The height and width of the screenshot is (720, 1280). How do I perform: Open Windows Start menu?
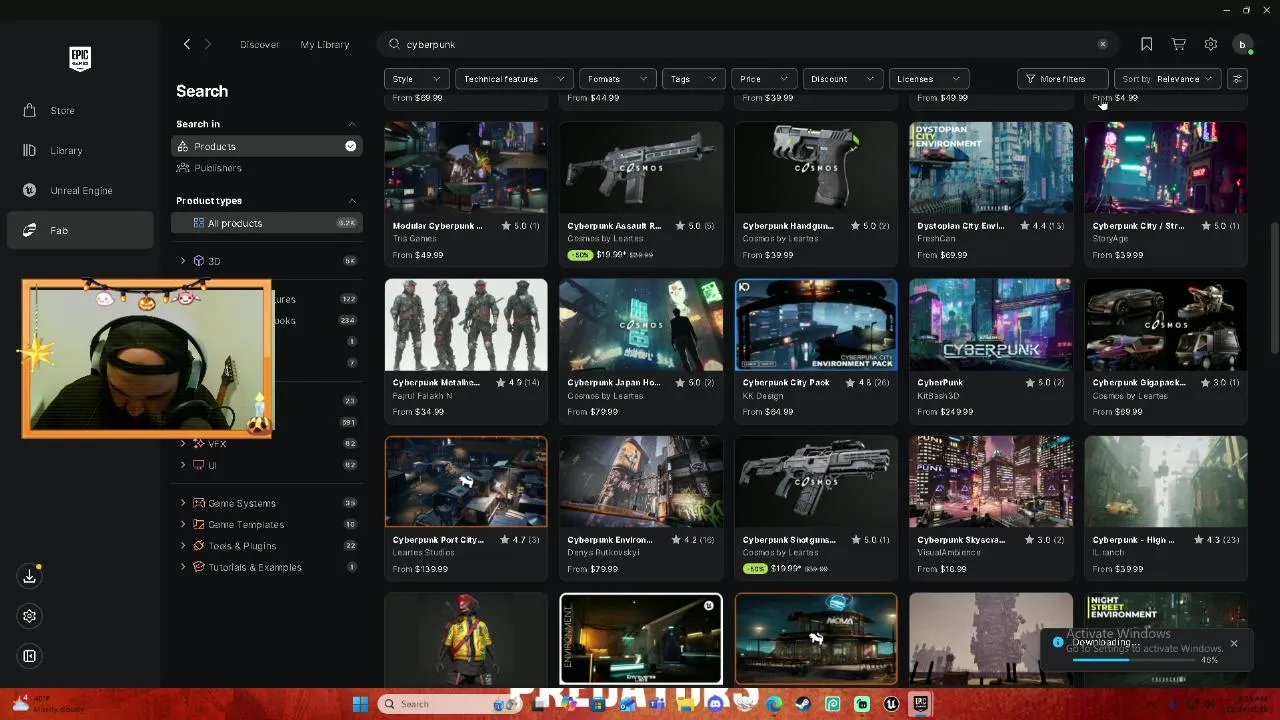[x=360, y=704]
